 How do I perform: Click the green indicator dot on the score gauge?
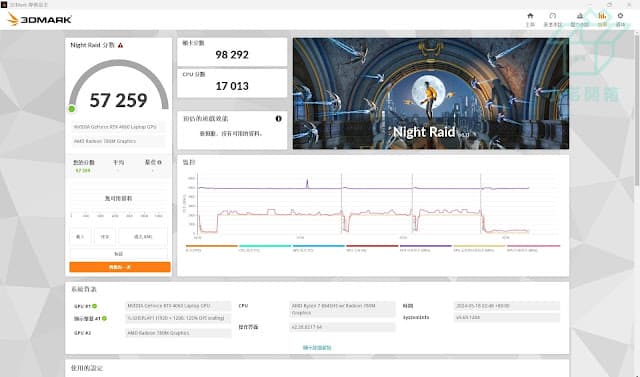72,109
